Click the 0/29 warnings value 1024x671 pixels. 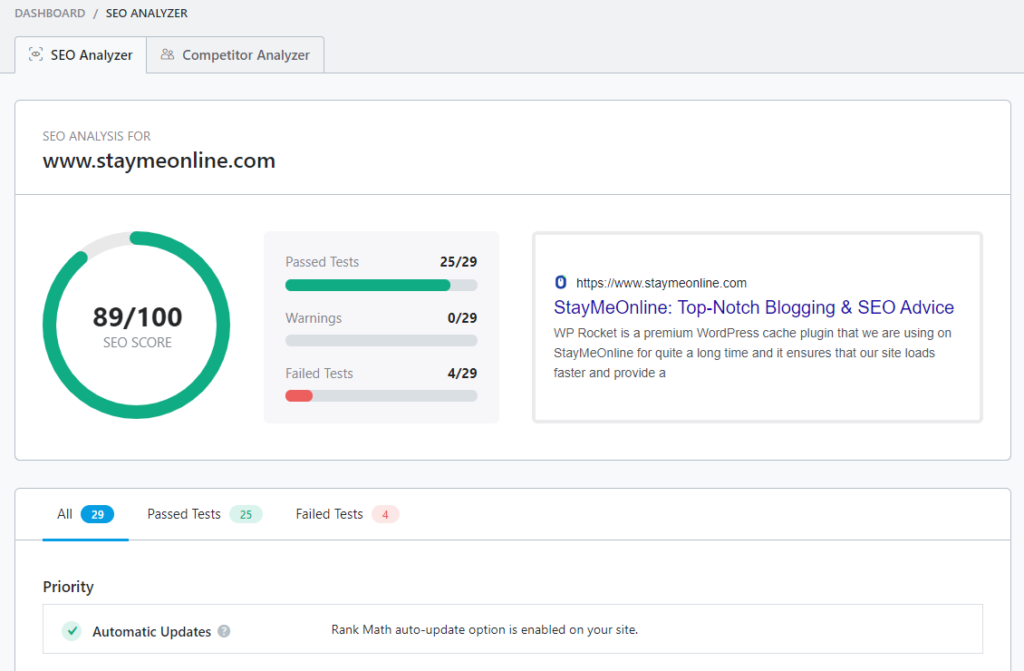point(462,318)
